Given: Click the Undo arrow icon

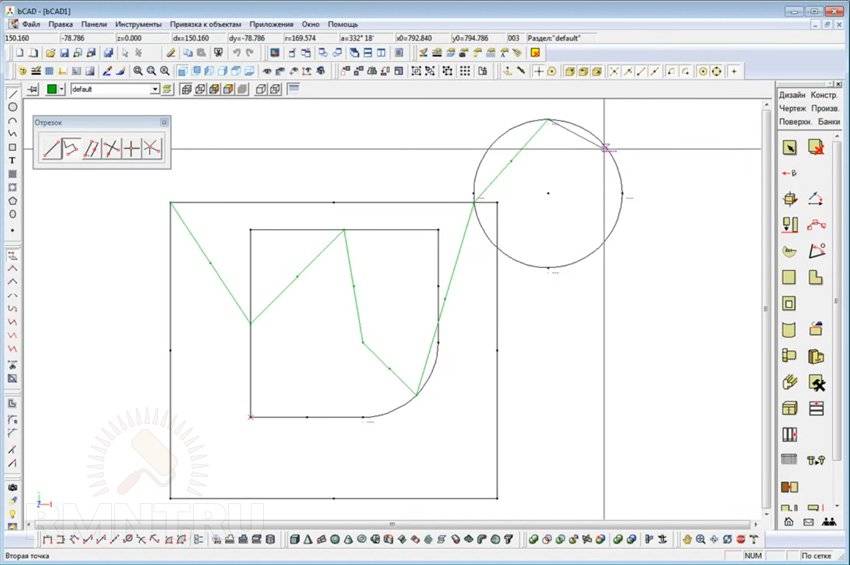Looking at the screenshot, I should (x=237, y=52).
